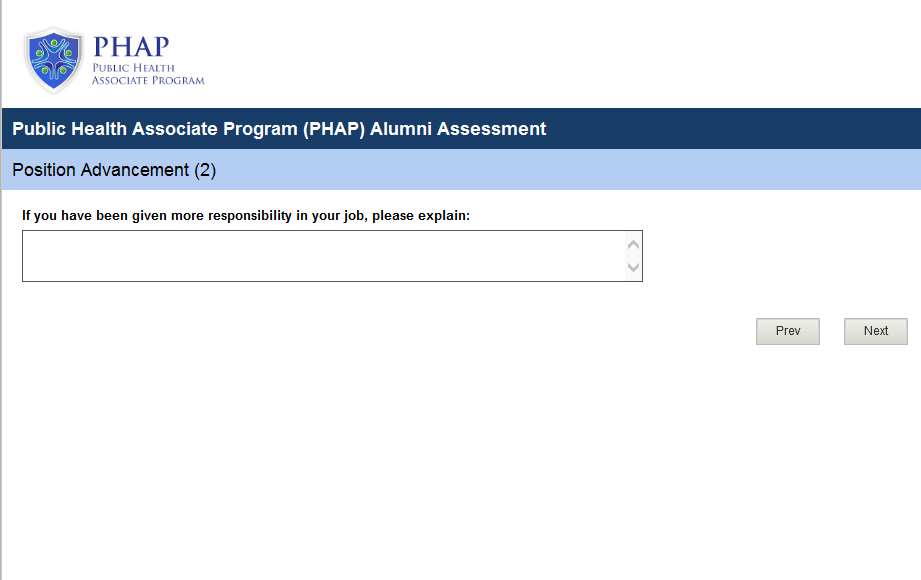This screenshot has width=921, height=580.
Task: Click the text area's vertical scrollbar track
Action: (x=632, y=256)
